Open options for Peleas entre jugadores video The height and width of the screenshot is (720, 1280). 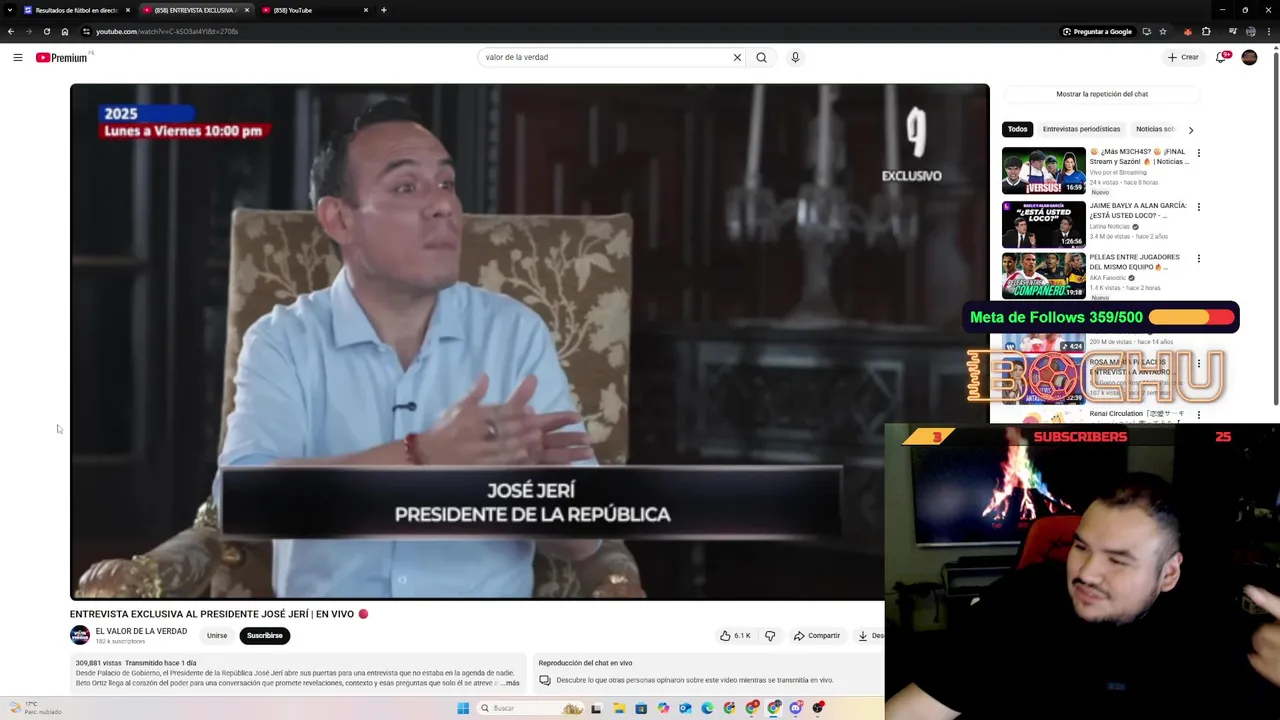1199,258
